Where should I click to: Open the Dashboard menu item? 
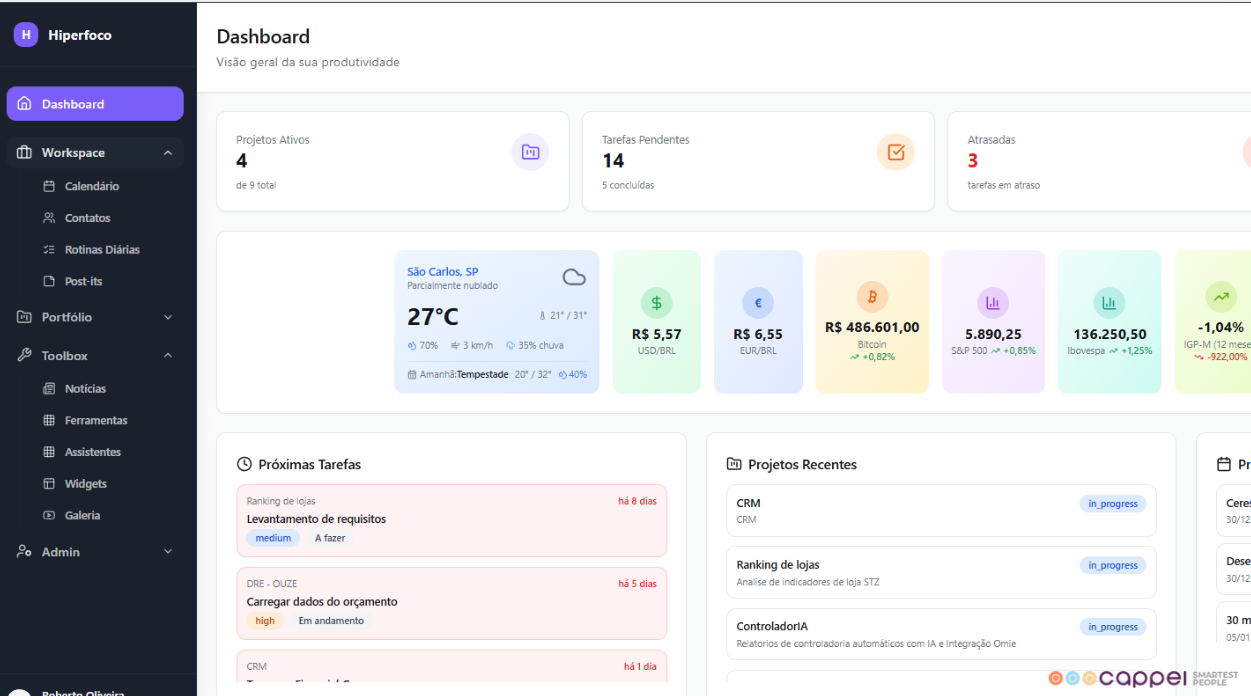(x=95, y=104)
